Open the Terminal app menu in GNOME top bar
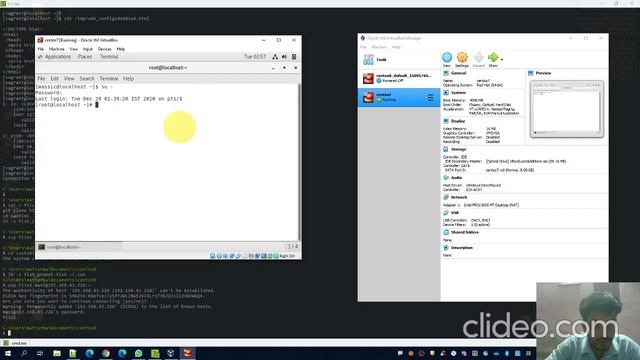This screenshot has height=360, width=640. [109, 57]
